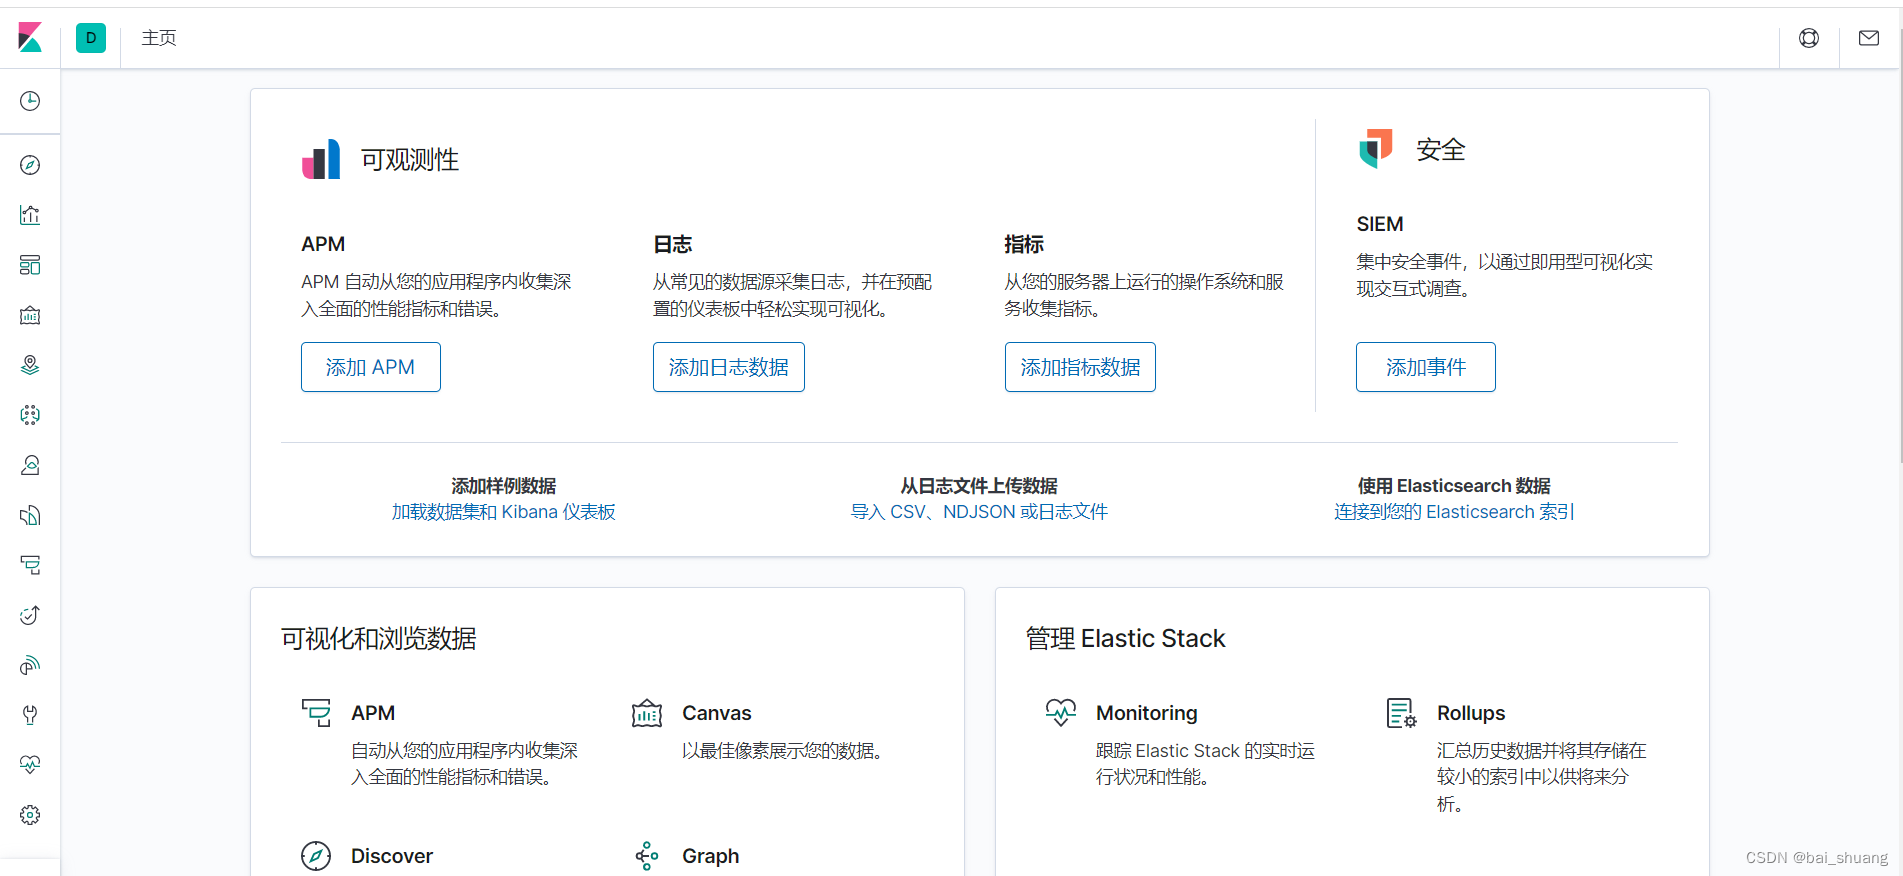Screen dimensions: 1903x876
Task: Click the Graph card icon
Action: [647, 856]
